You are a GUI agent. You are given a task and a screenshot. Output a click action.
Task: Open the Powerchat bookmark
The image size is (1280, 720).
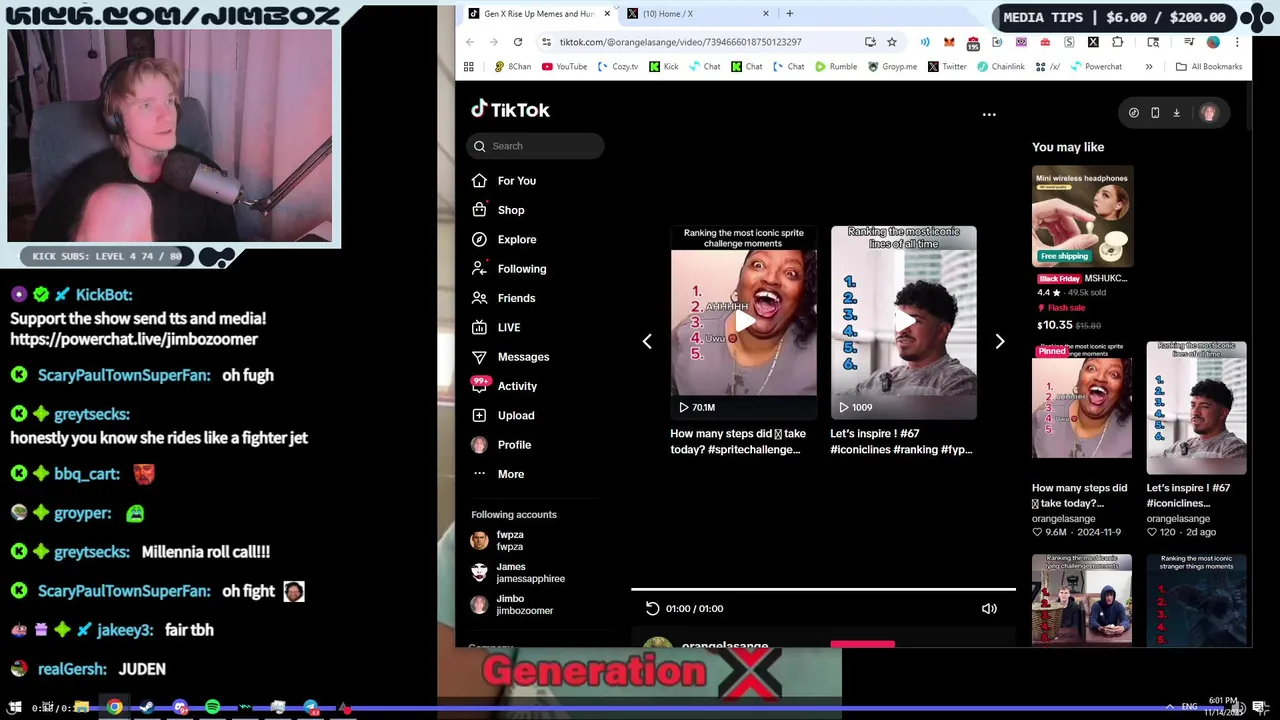[x=1096, y=67]
